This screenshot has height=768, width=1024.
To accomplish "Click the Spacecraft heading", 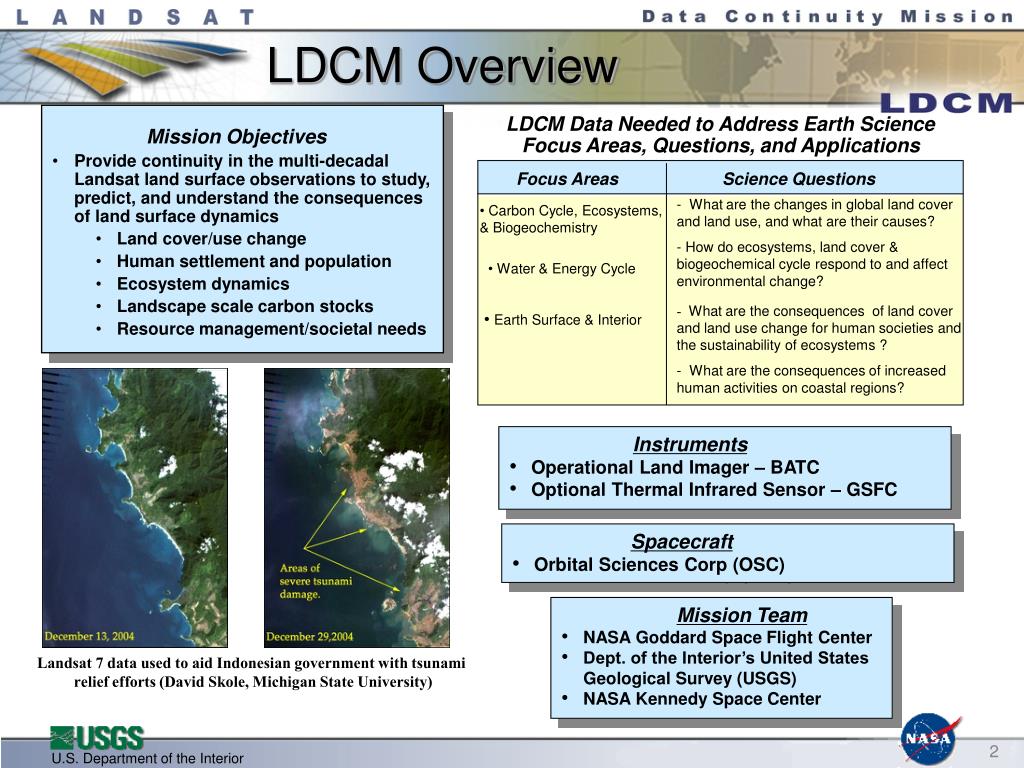I will click(682, 541).
